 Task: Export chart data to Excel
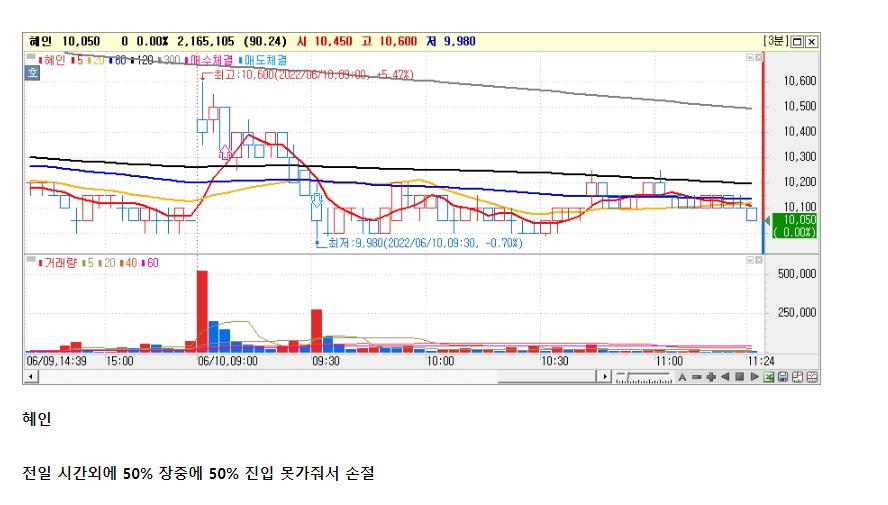(769, 377)
